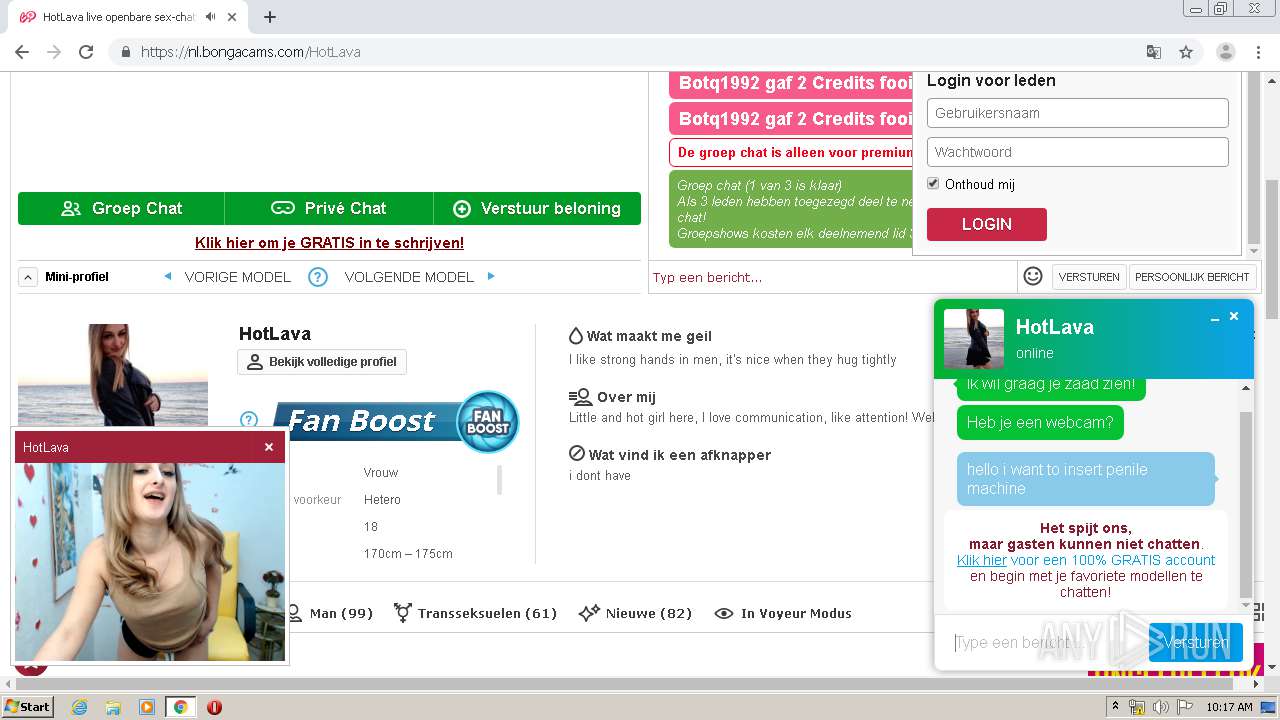Click the HotLava chat widget avatar
This screenshot has width=1280, height=720.
click(x=974, y=339)
